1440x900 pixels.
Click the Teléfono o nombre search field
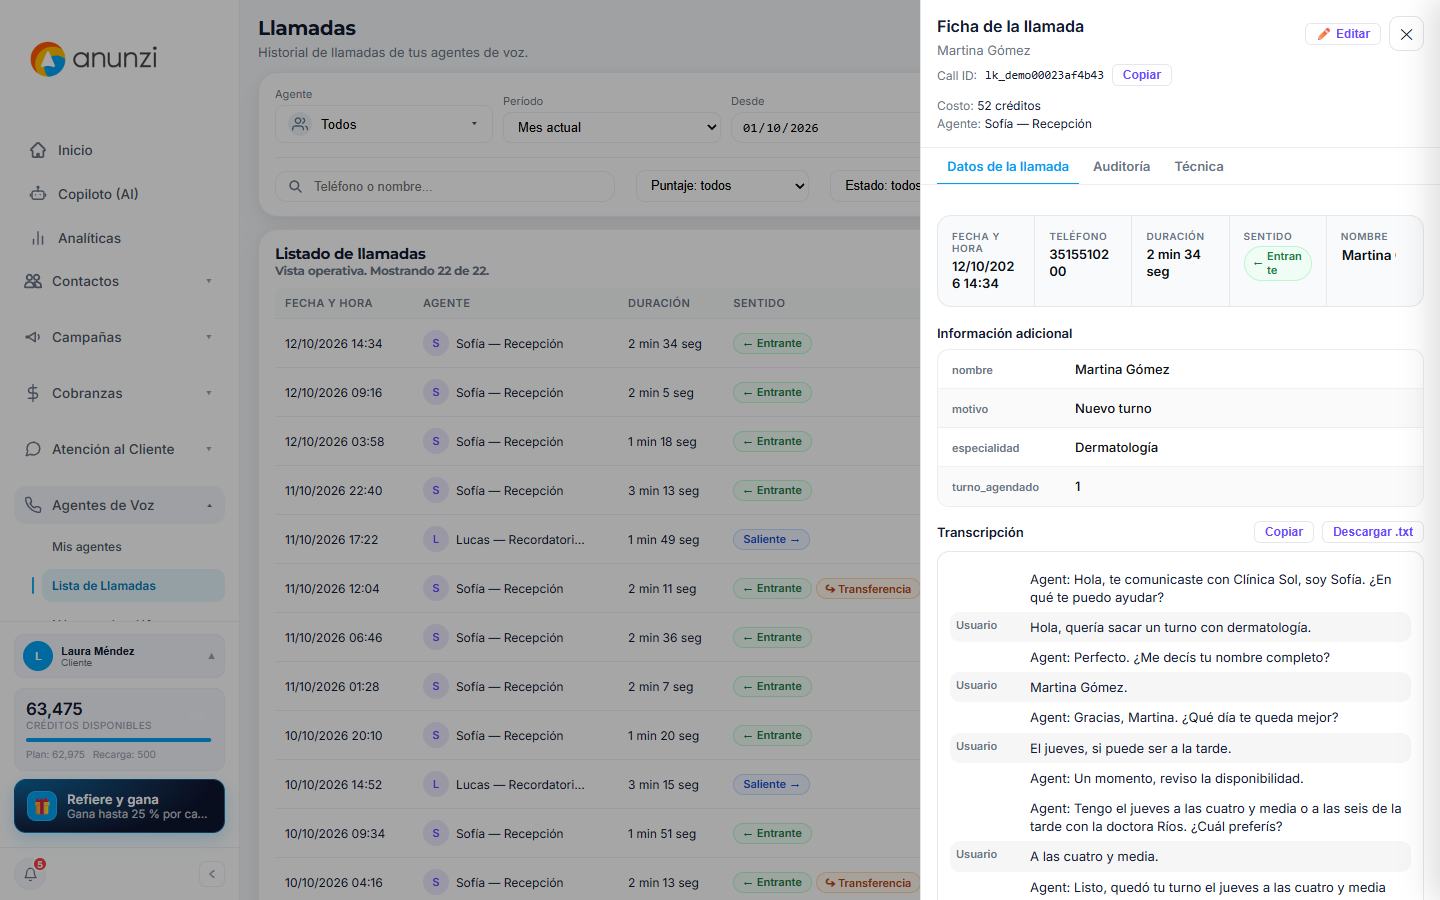point(445,186)
